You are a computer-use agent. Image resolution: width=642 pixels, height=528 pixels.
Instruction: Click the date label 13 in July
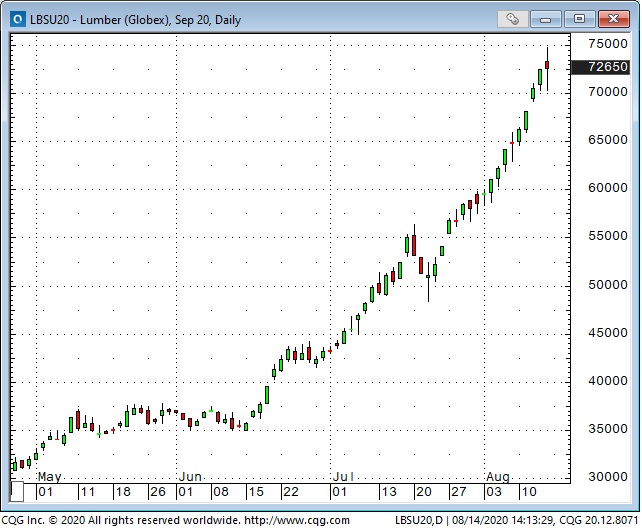pos(389,492)
